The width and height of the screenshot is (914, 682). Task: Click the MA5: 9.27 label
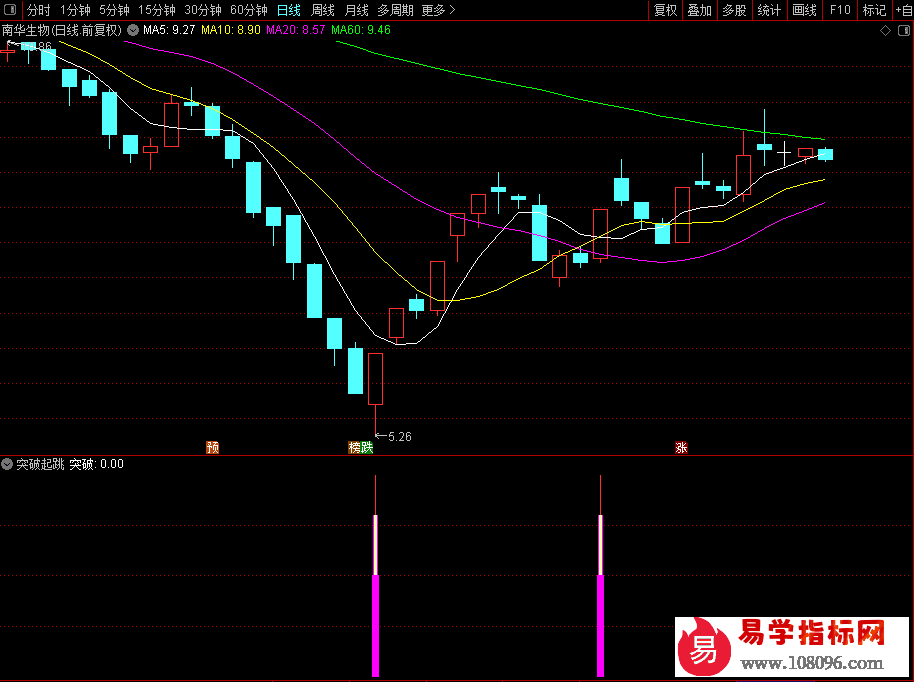[x=169, y=30]
